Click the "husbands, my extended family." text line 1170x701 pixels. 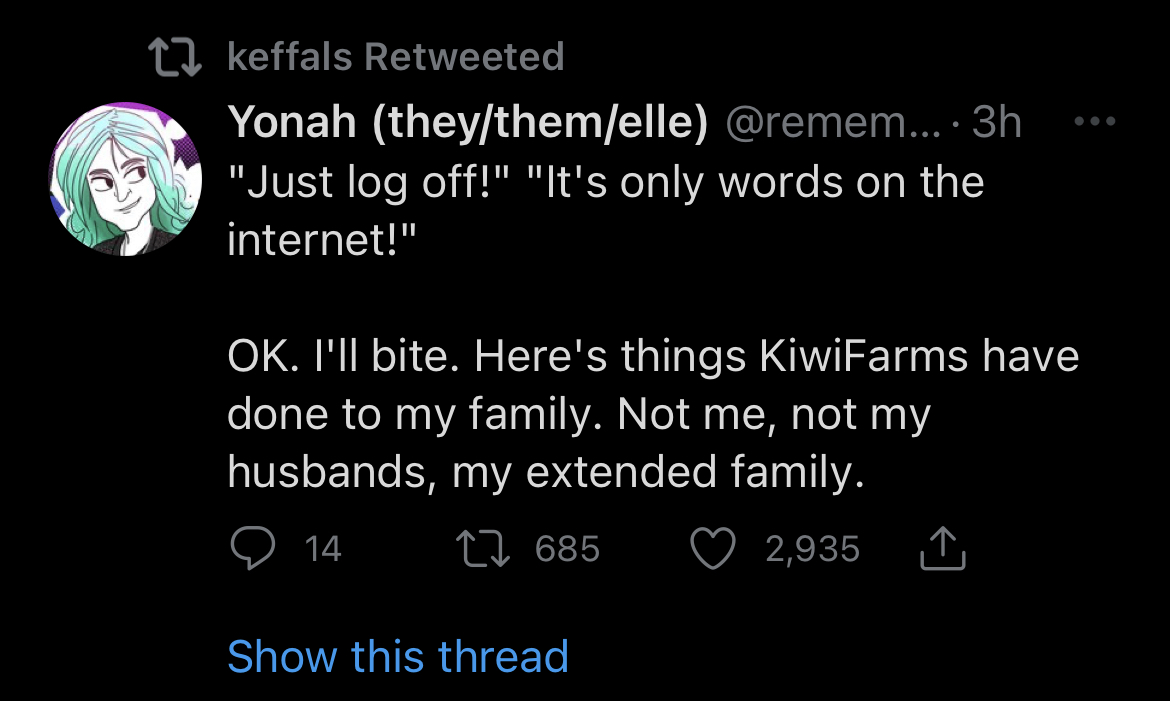coord(545,472)
